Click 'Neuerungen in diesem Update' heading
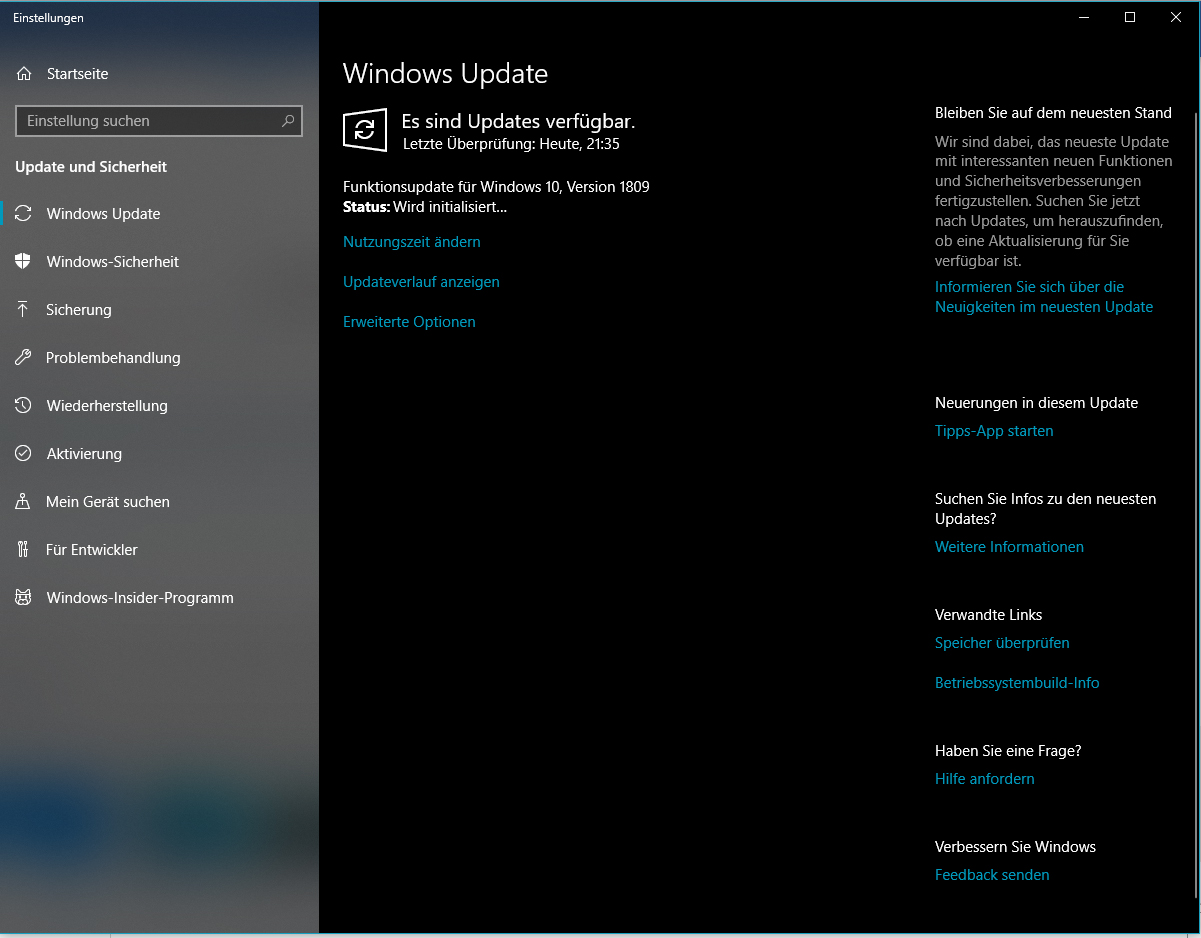Viewport: 1201px width, 938px height. (1036, 403)
